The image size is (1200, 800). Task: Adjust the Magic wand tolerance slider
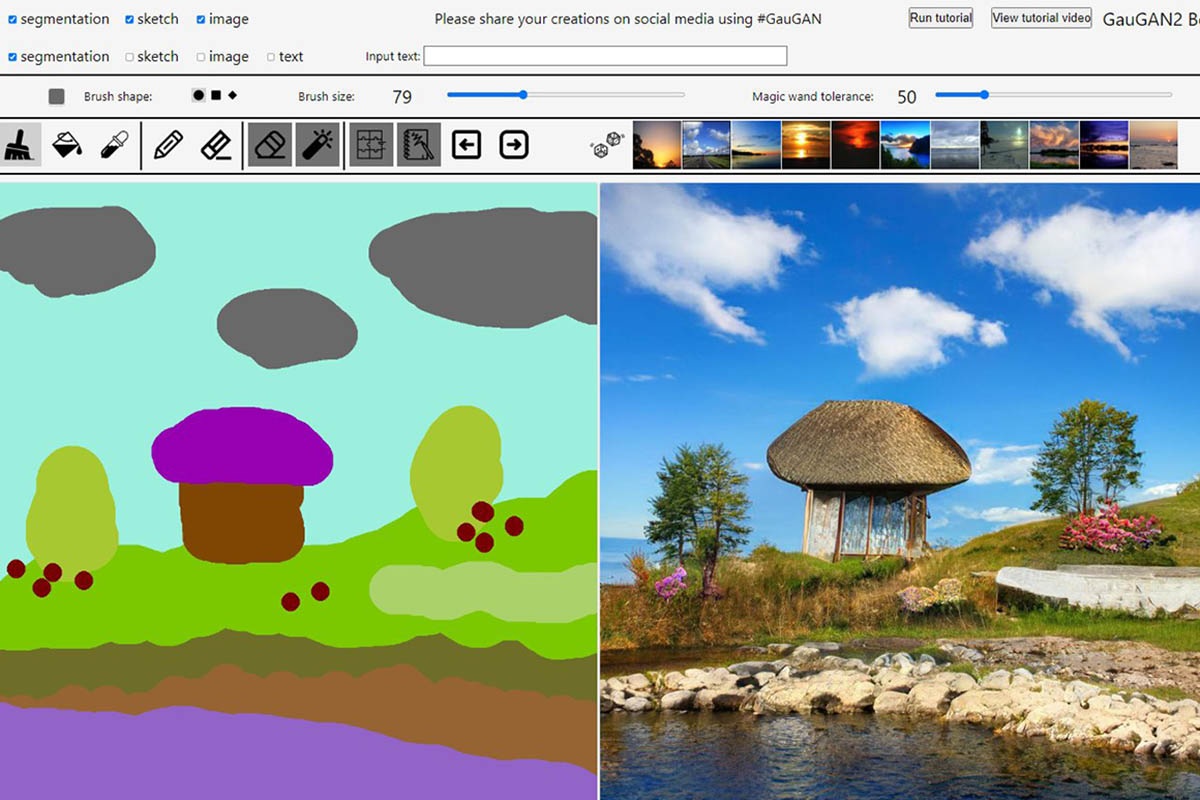(984, 95)
